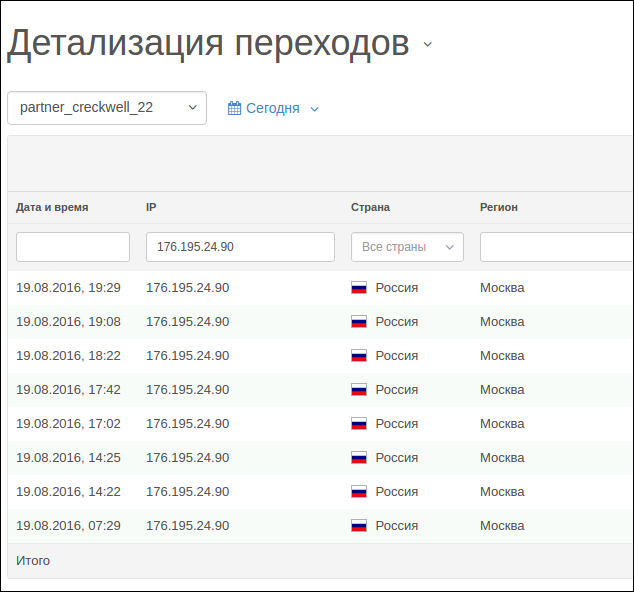Focus the Регион filter input
The image size is (634, 592).
pyautogui.click(x=556, y=247)
